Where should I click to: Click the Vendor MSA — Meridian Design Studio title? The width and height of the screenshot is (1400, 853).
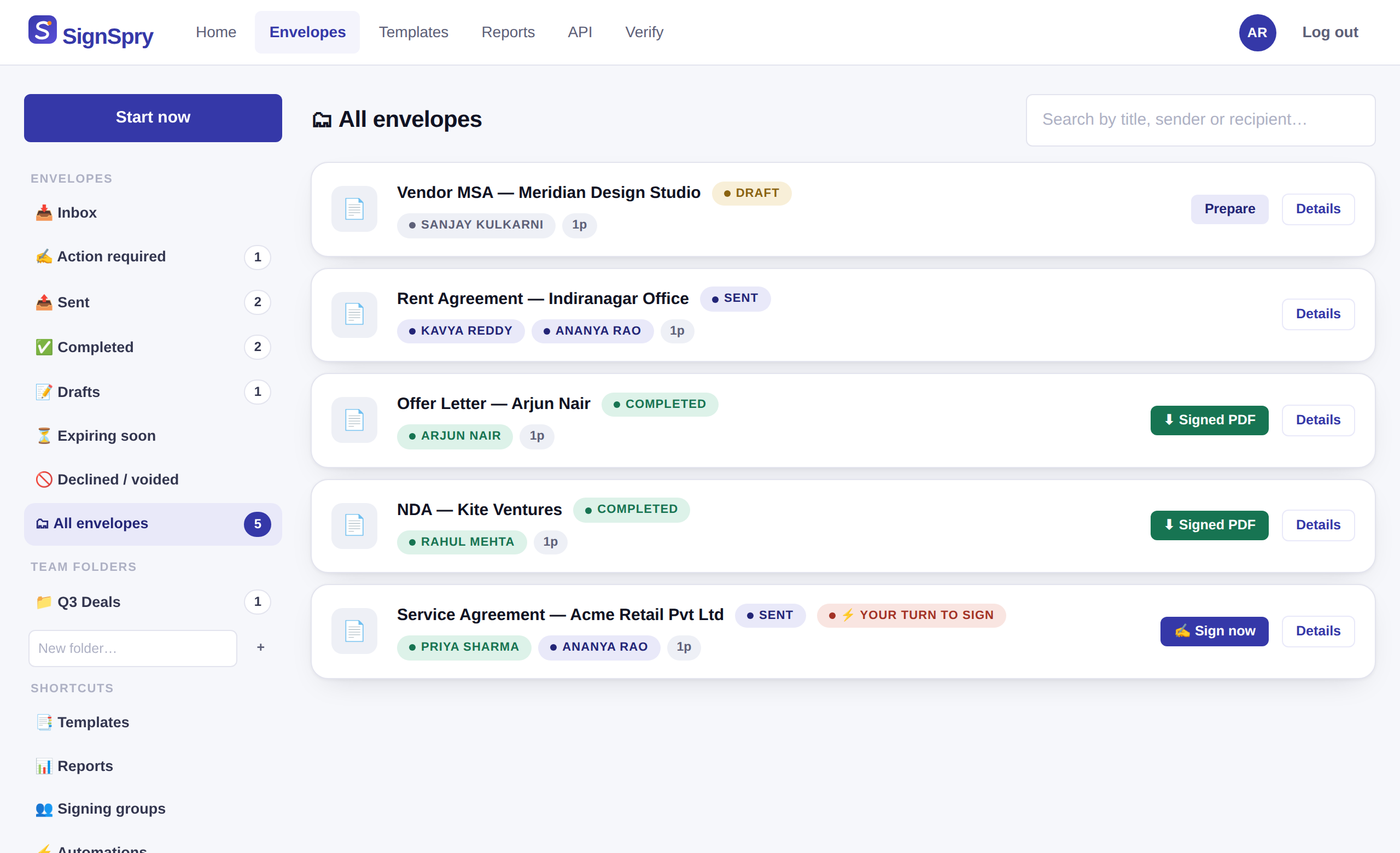point(549,192)
